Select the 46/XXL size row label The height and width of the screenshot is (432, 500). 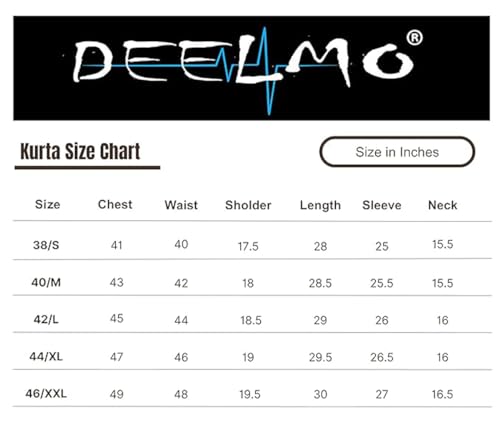click(46, 394)
